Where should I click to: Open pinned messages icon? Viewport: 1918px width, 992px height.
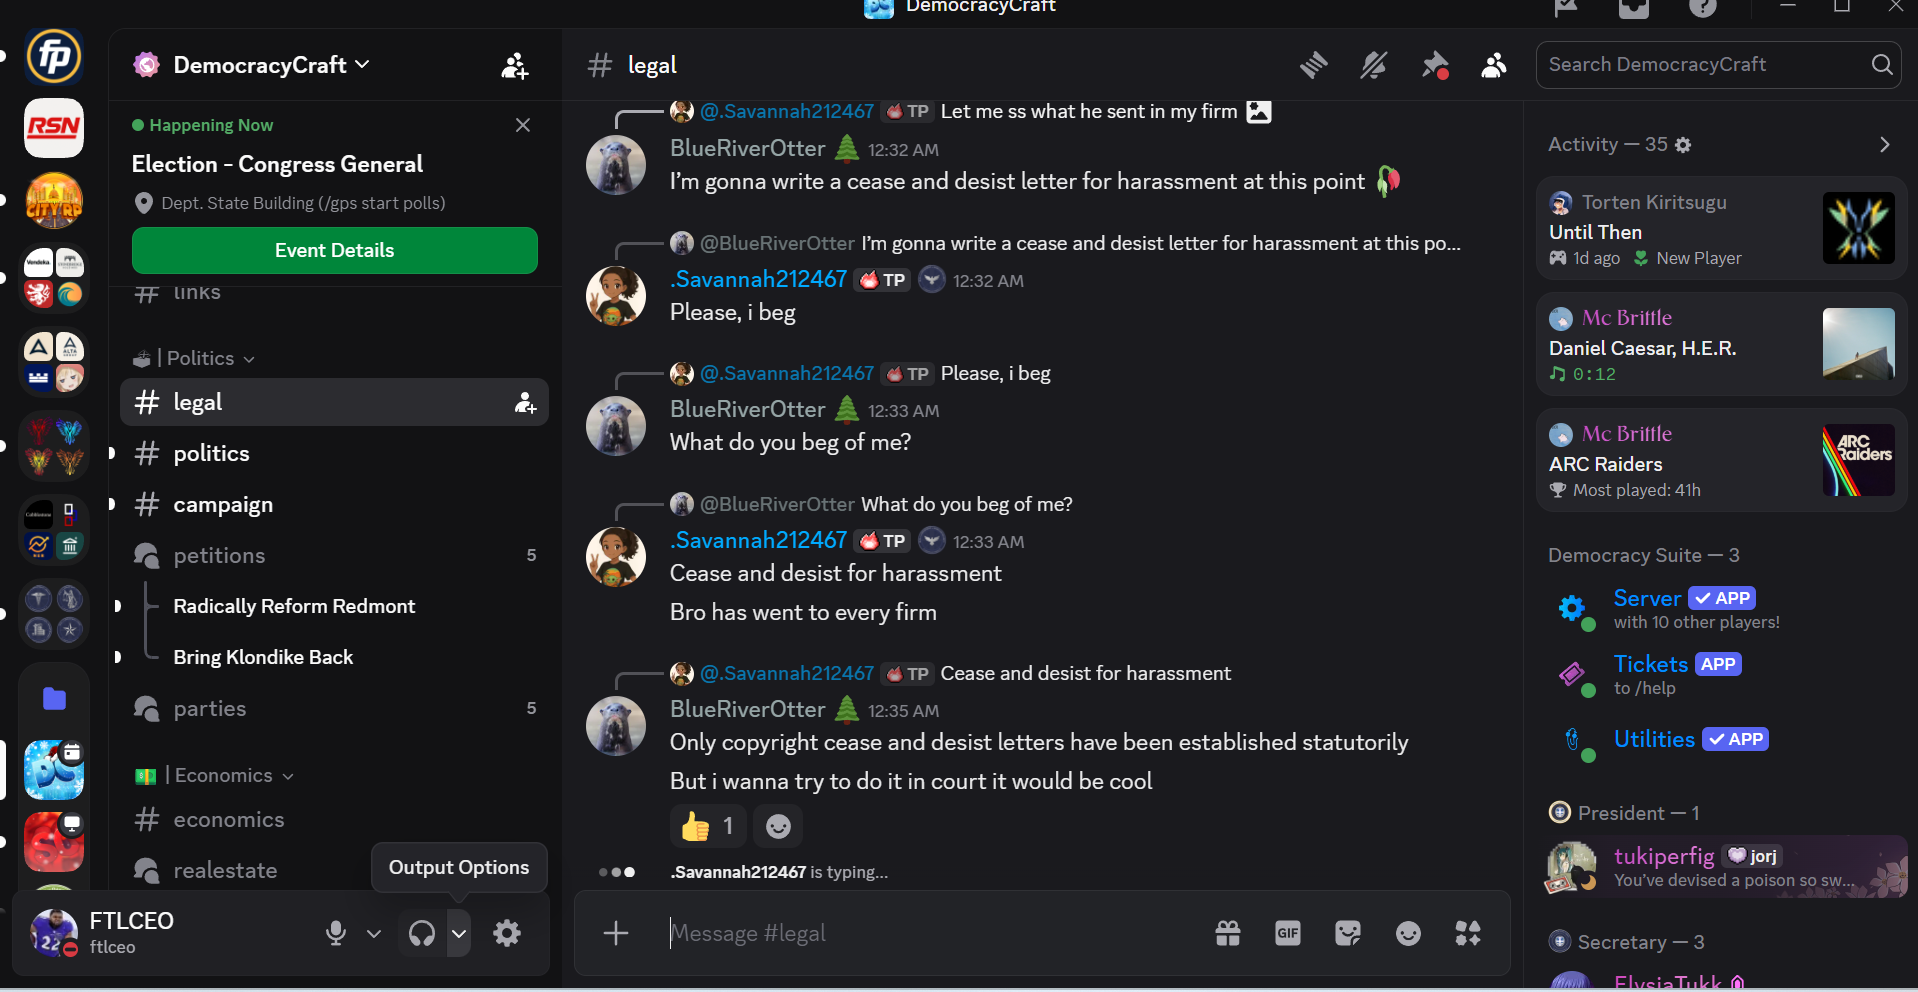click(1435, 65)
